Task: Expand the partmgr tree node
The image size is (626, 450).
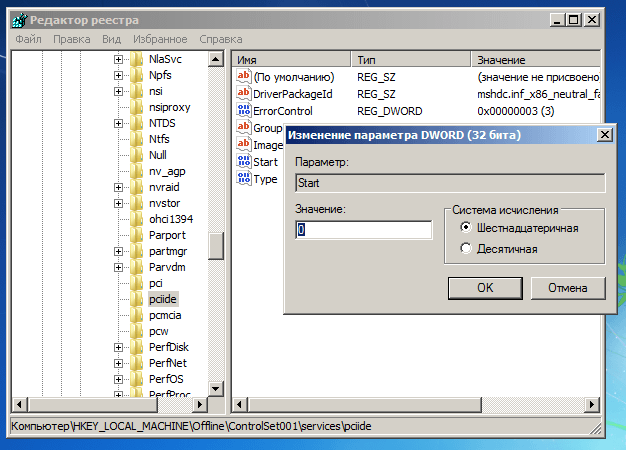Action: coord(118,251)
